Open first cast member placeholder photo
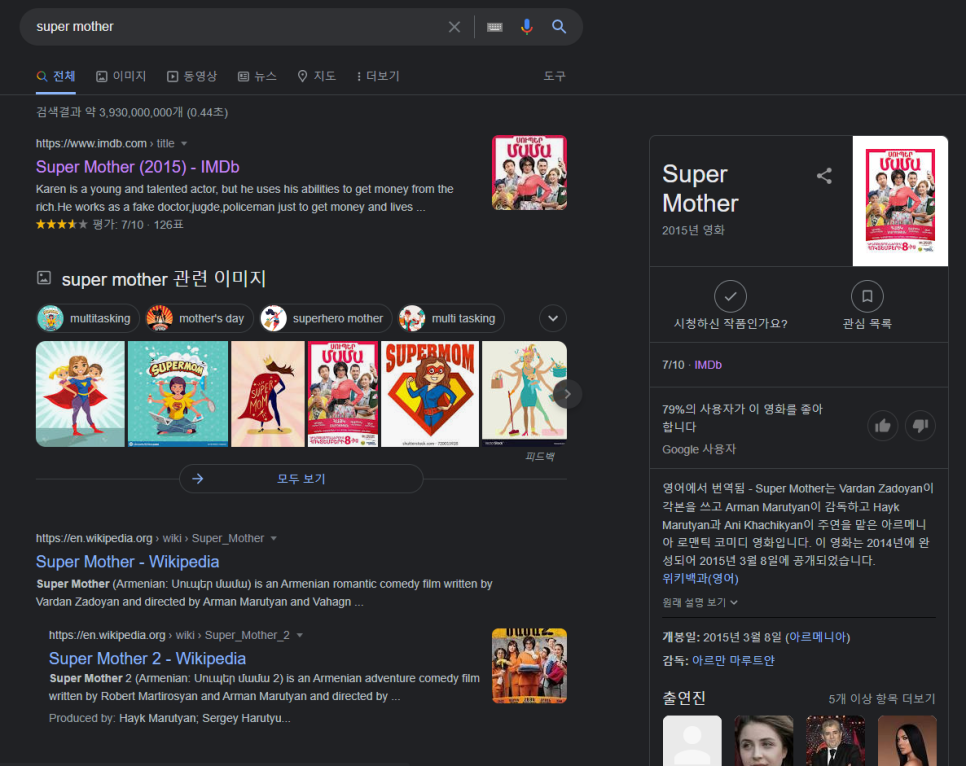This screenshot has width=966, height=766. click(692, 741)
